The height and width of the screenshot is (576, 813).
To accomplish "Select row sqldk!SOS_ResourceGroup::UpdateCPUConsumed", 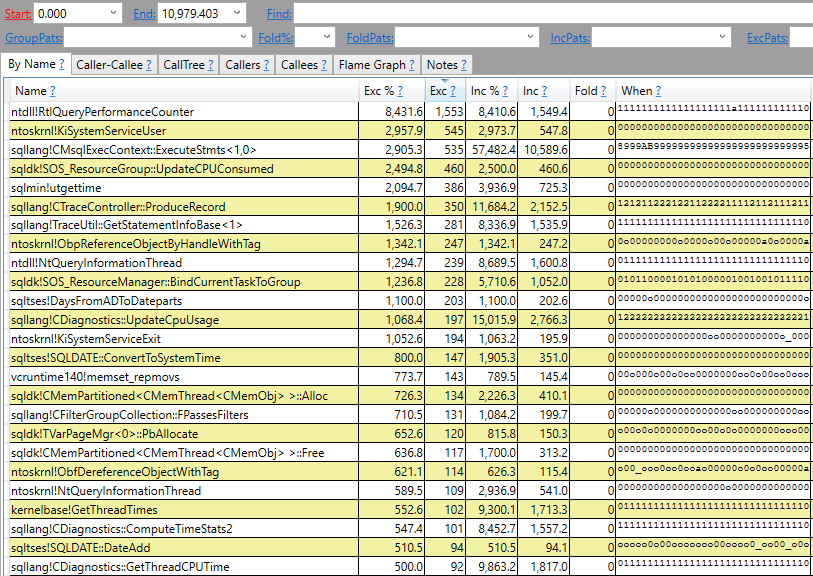I will pyautogui.click(x=410, y=168).
